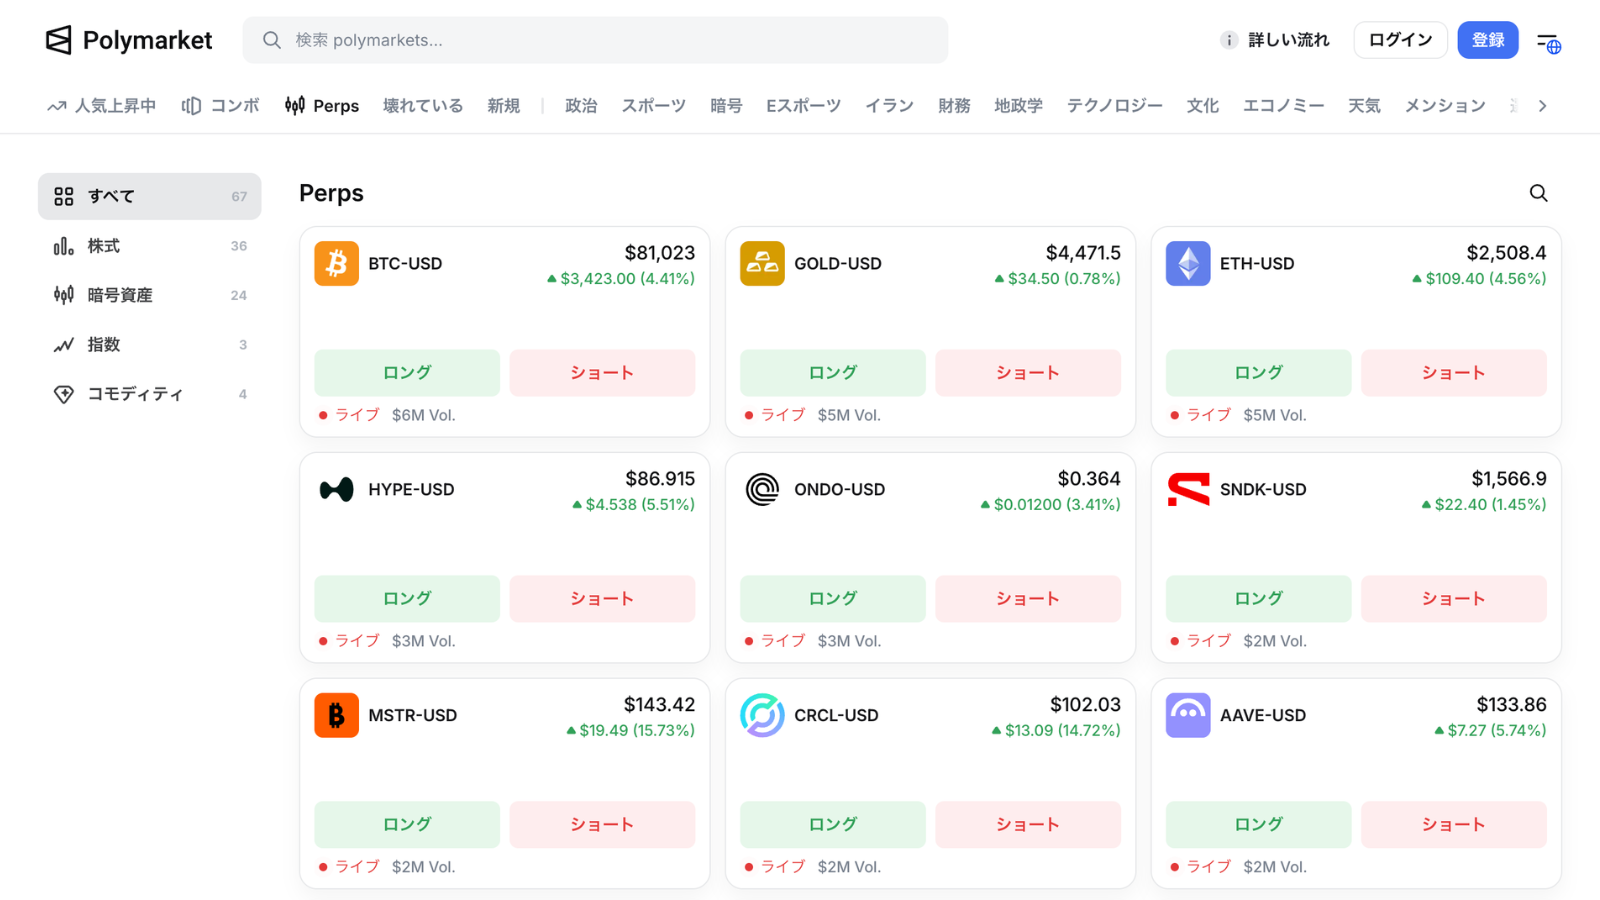Click the SNDK-USD SanDisk icon

click(x=1188, y=490)
